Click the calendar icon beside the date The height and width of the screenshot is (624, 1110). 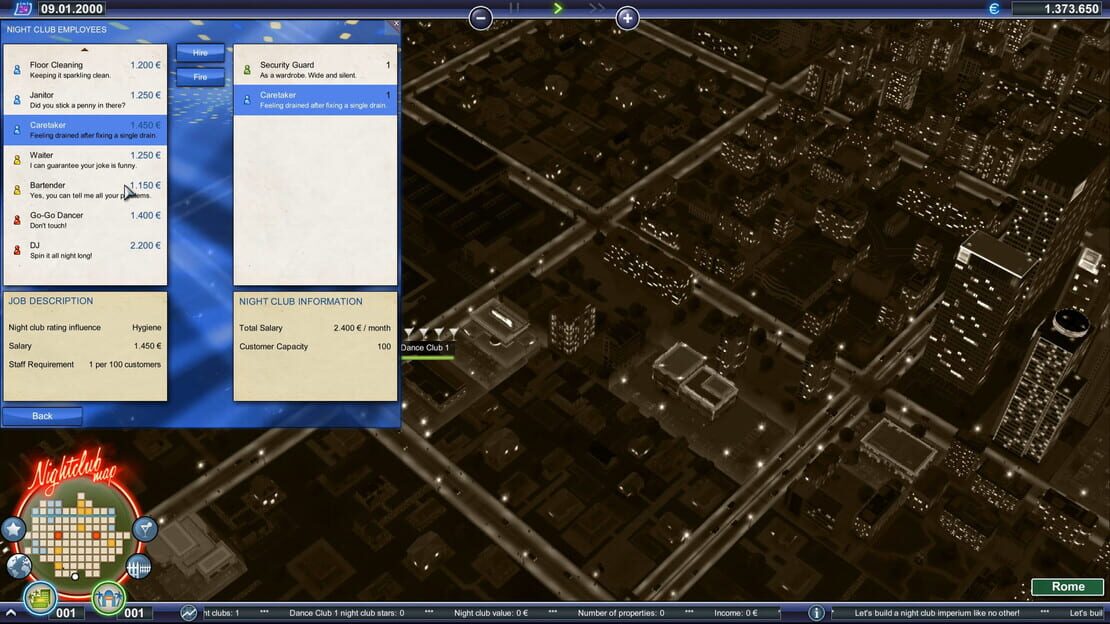23,8
